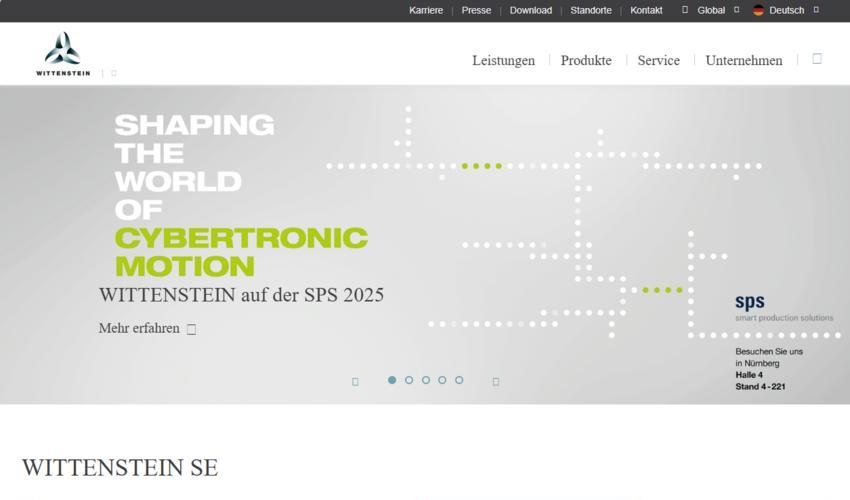Click the arrow icon after Mehr erfahren
This screenshot has width=850, height=500.
click(191, 329)
